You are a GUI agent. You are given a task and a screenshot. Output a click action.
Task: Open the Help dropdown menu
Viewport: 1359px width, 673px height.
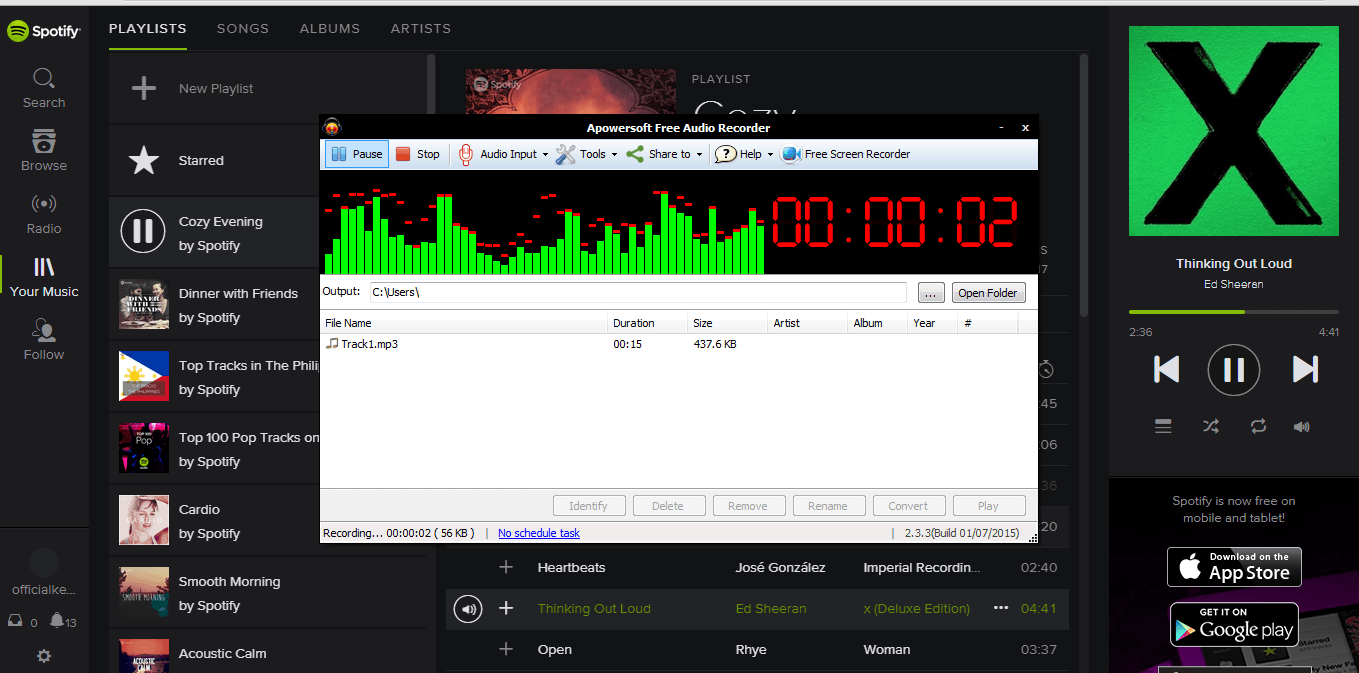point(744,154)
